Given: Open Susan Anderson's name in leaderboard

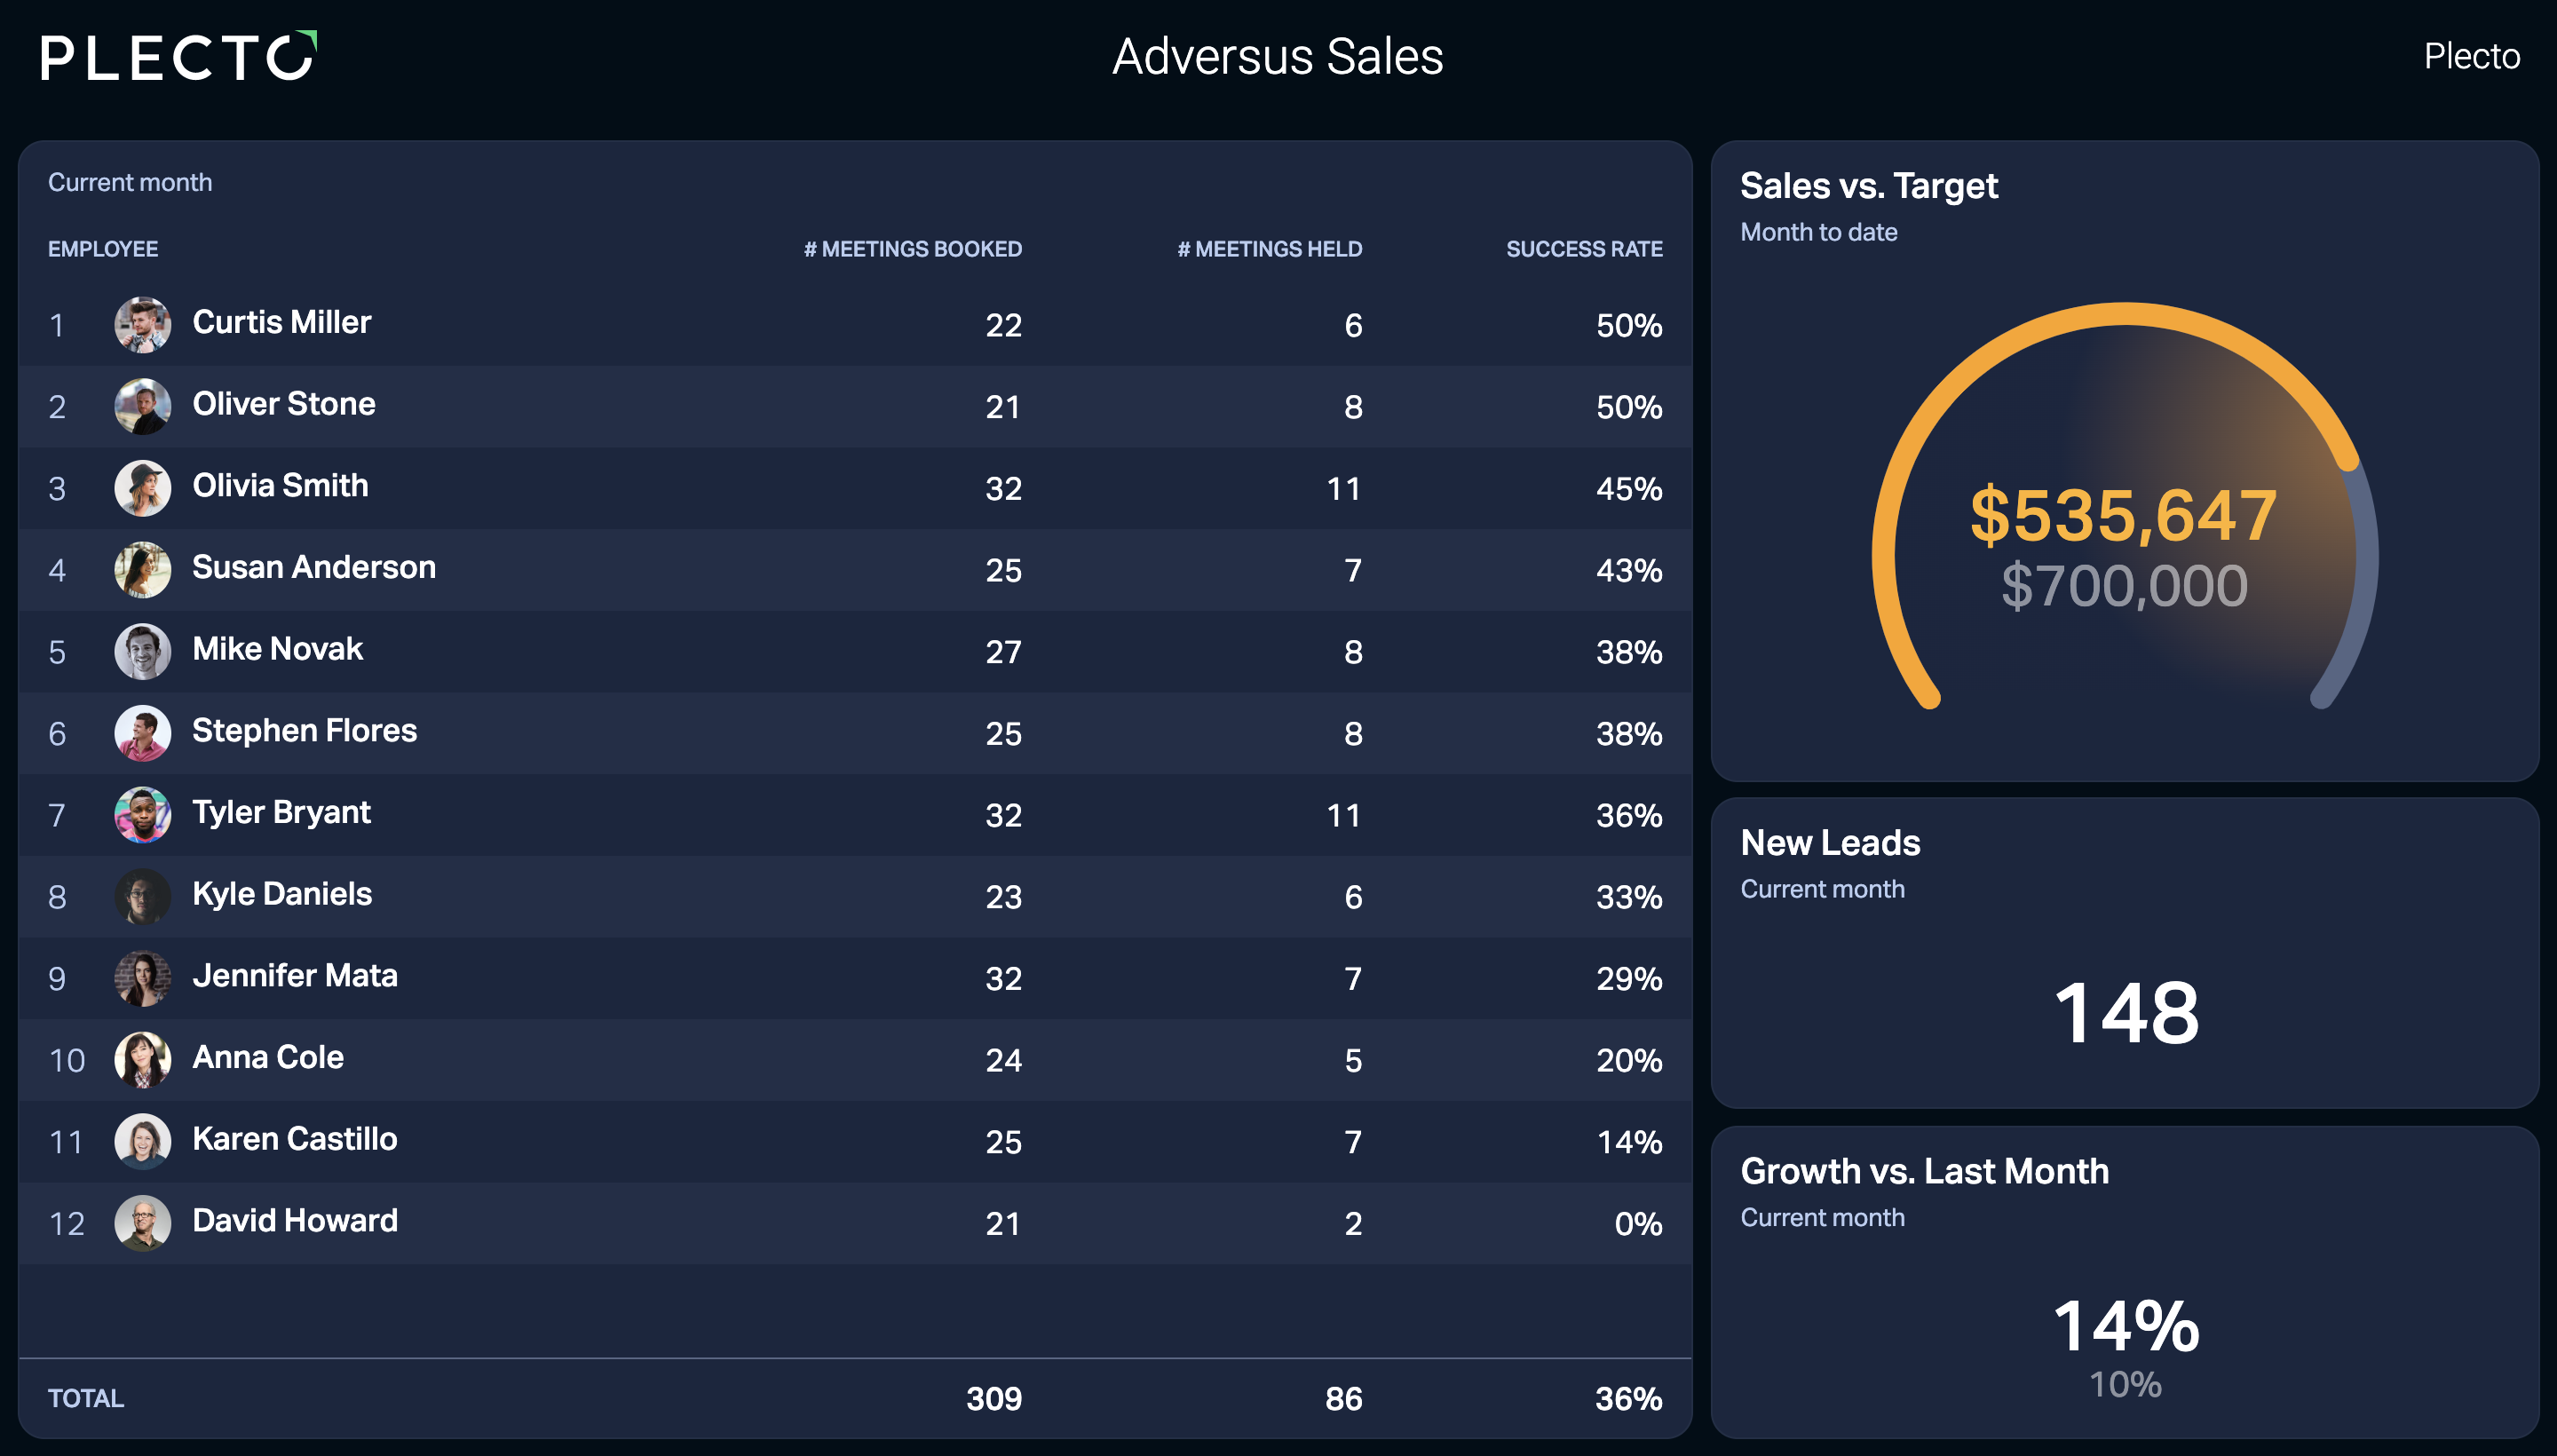Looking at the screenshot, I should pos(314,567).
